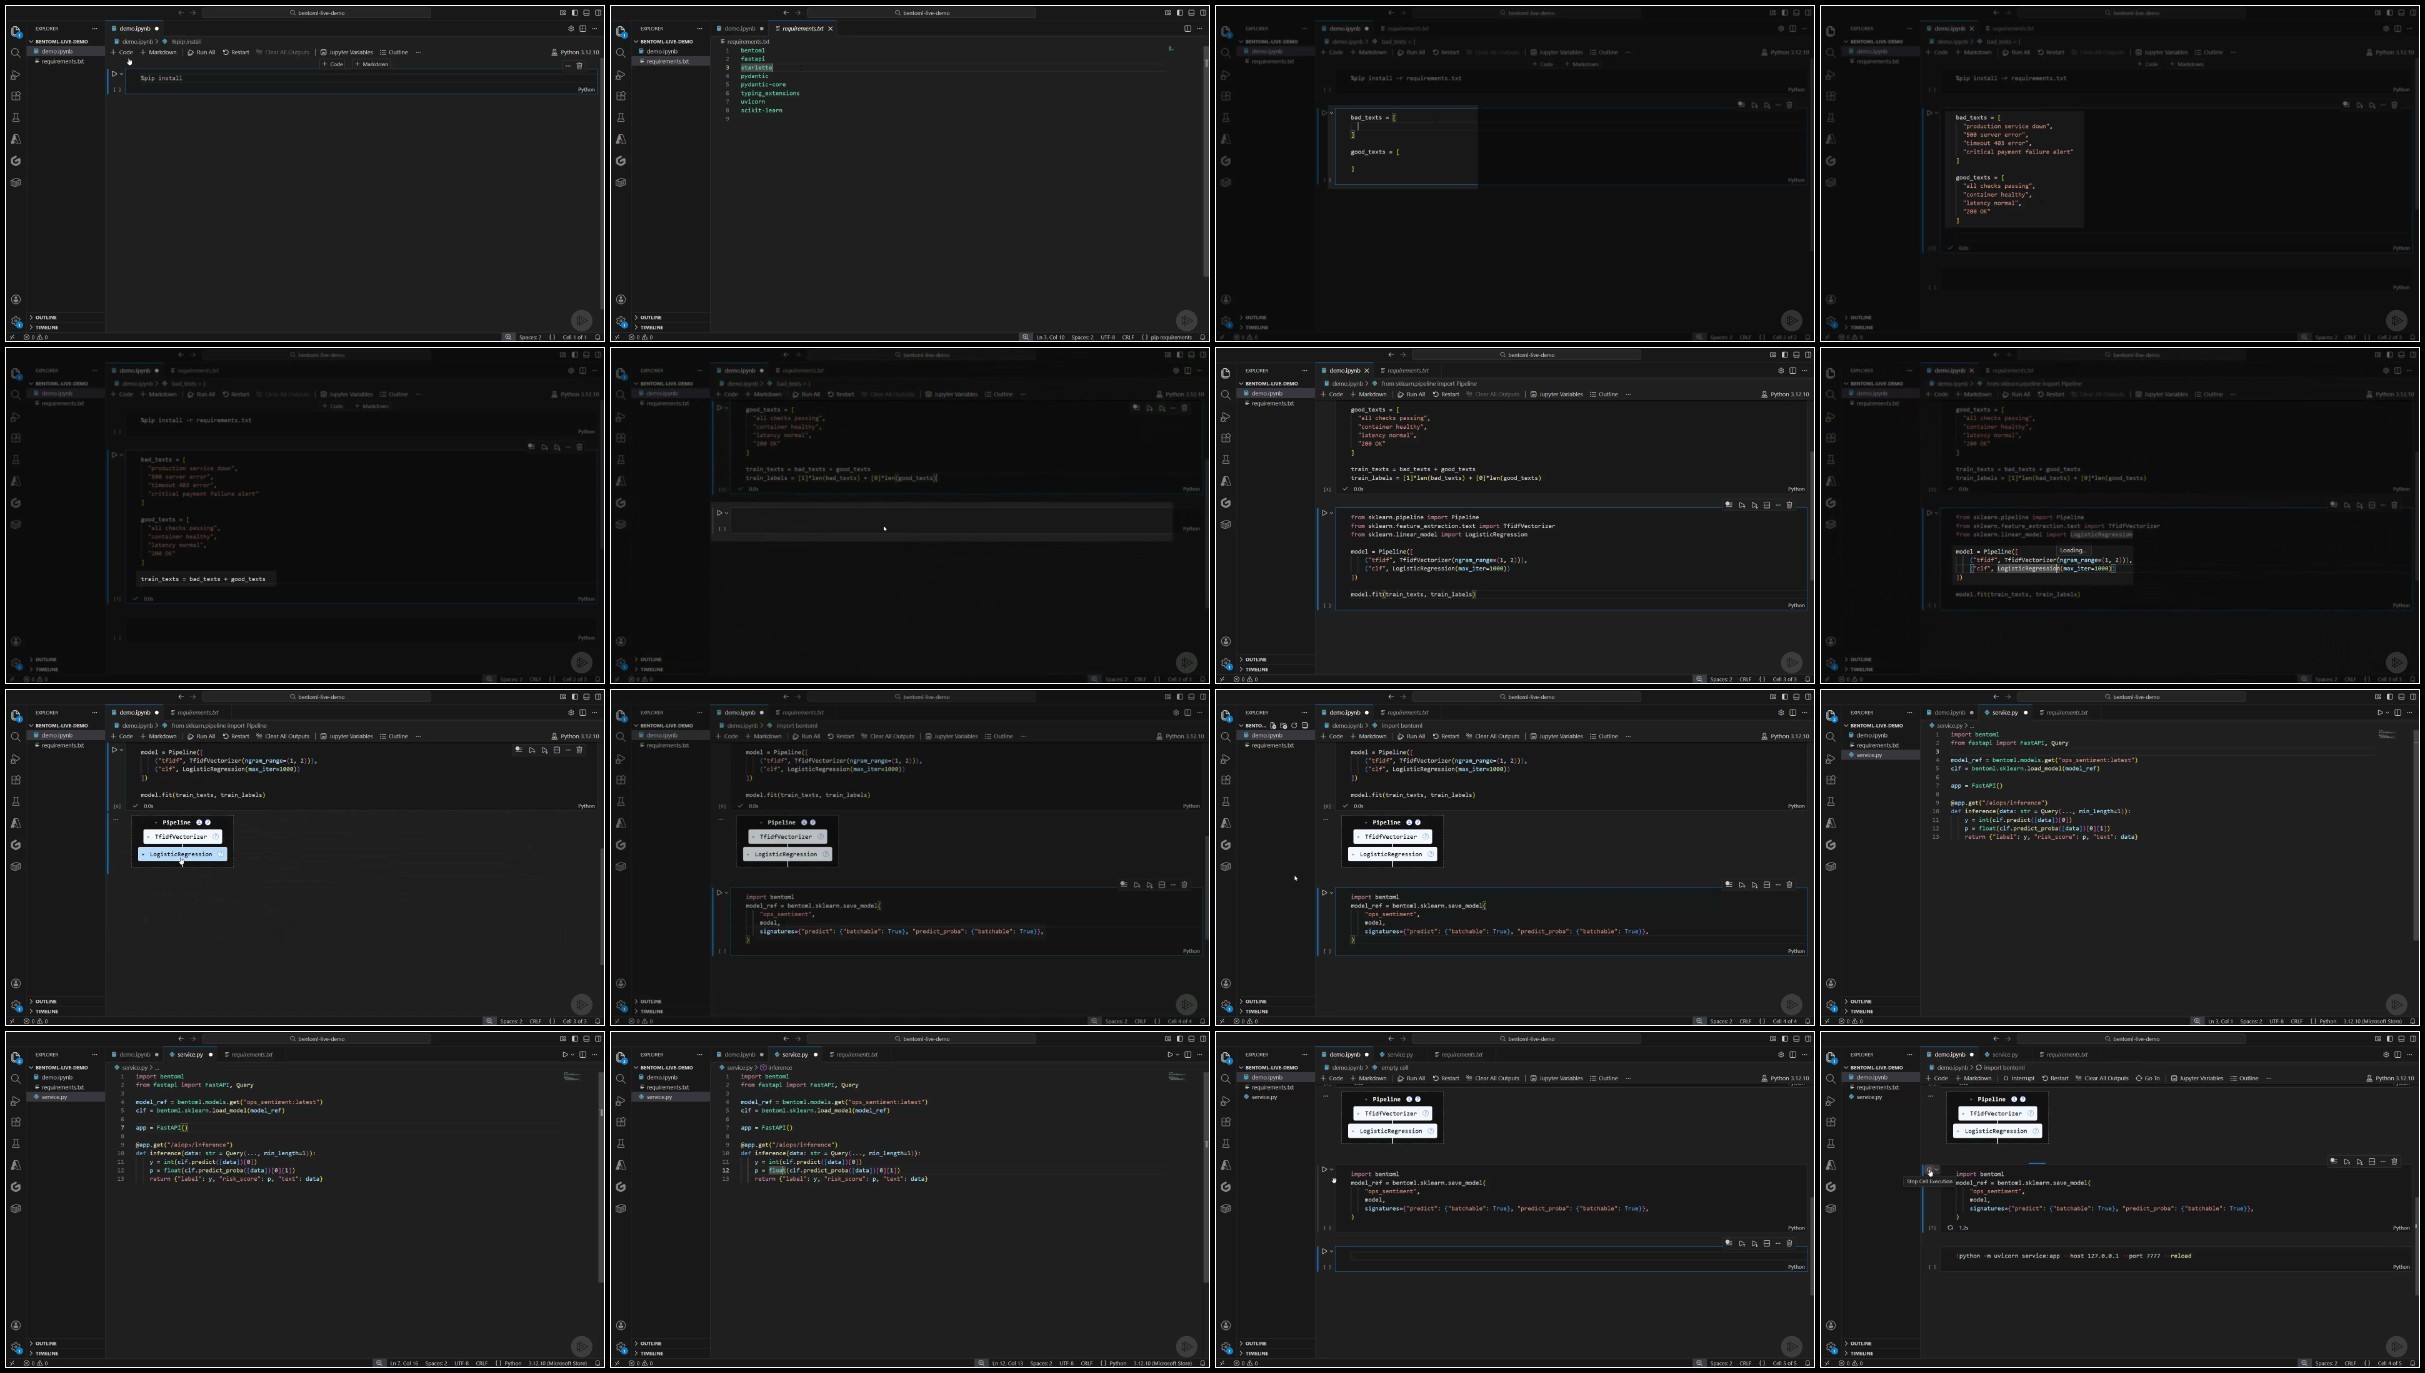Click Collapse Folders icon in the BENTO... explorer header
Screen dimensions: 2425x1373
point(1305,726)
